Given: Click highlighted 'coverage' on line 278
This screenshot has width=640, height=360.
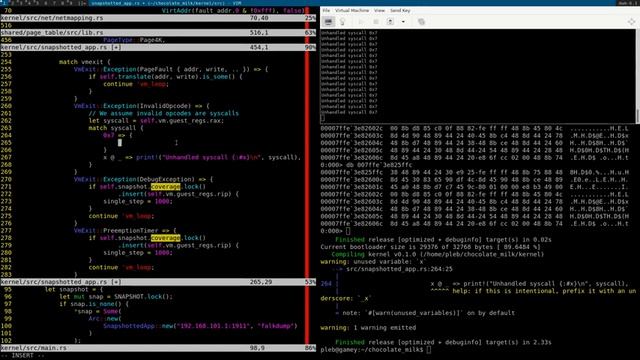Looking at the screenshot, I should click(165, 238).
